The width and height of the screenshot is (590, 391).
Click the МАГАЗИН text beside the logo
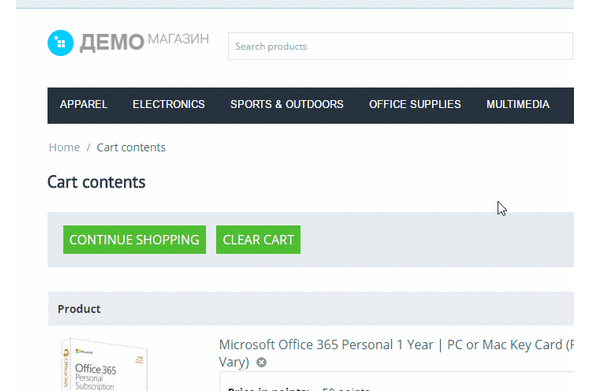178,39
